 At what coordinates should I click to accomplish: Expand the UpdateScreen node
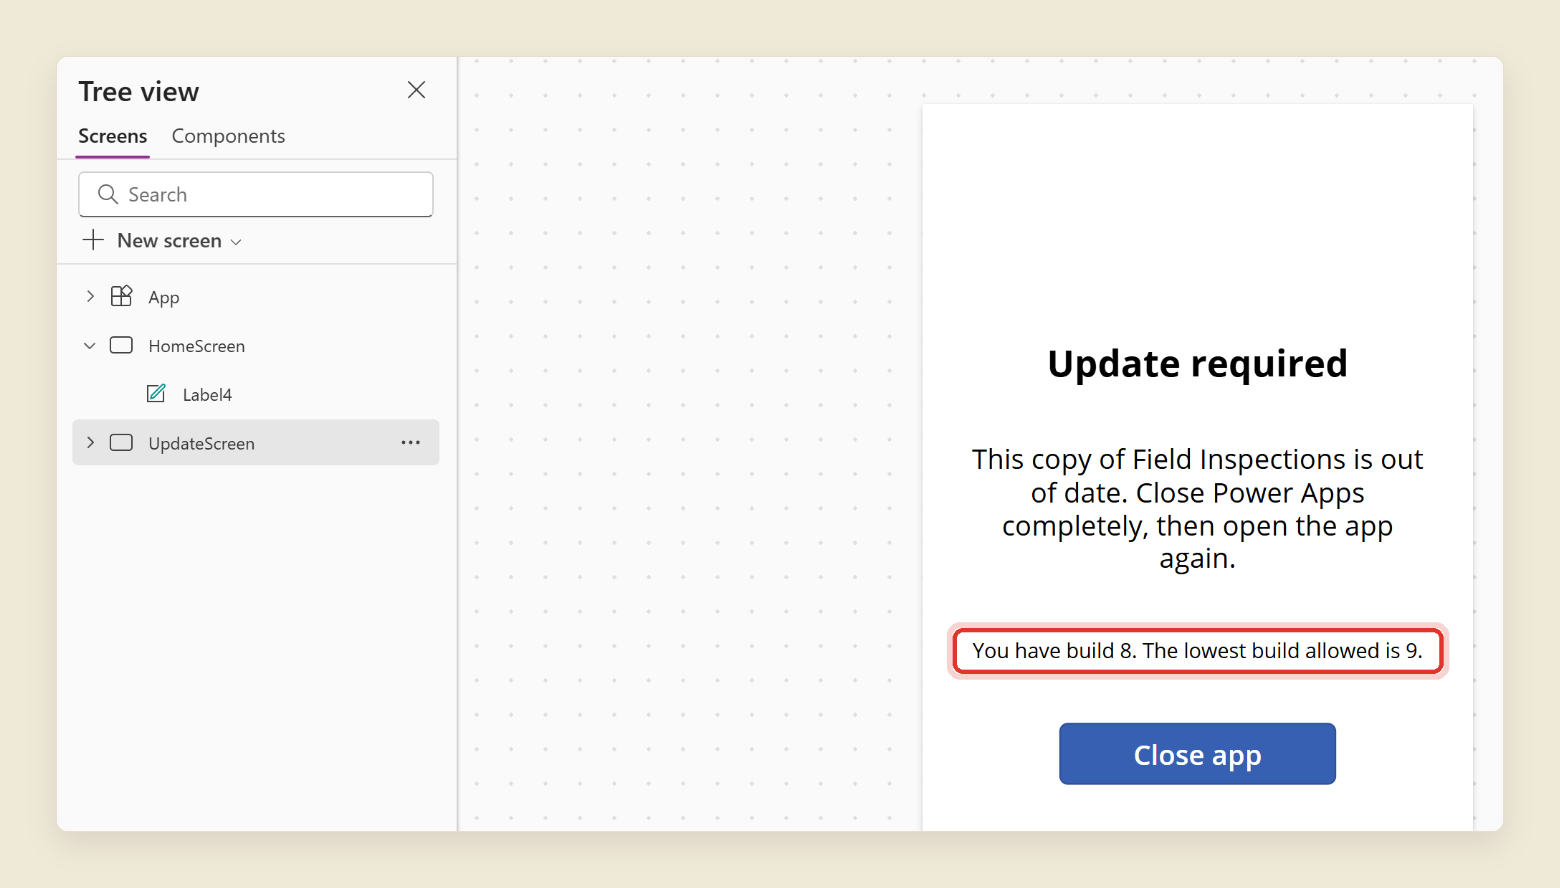pyautogui.click(x=90, y=442)
